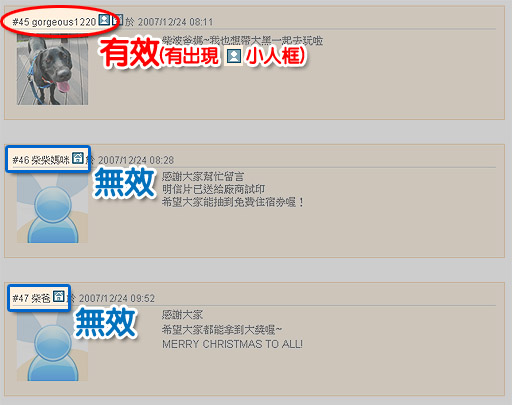Click the default avatar of comment #47
This screenshot has width=512, height=405.
pyautogui.click(x=52, y=346)
